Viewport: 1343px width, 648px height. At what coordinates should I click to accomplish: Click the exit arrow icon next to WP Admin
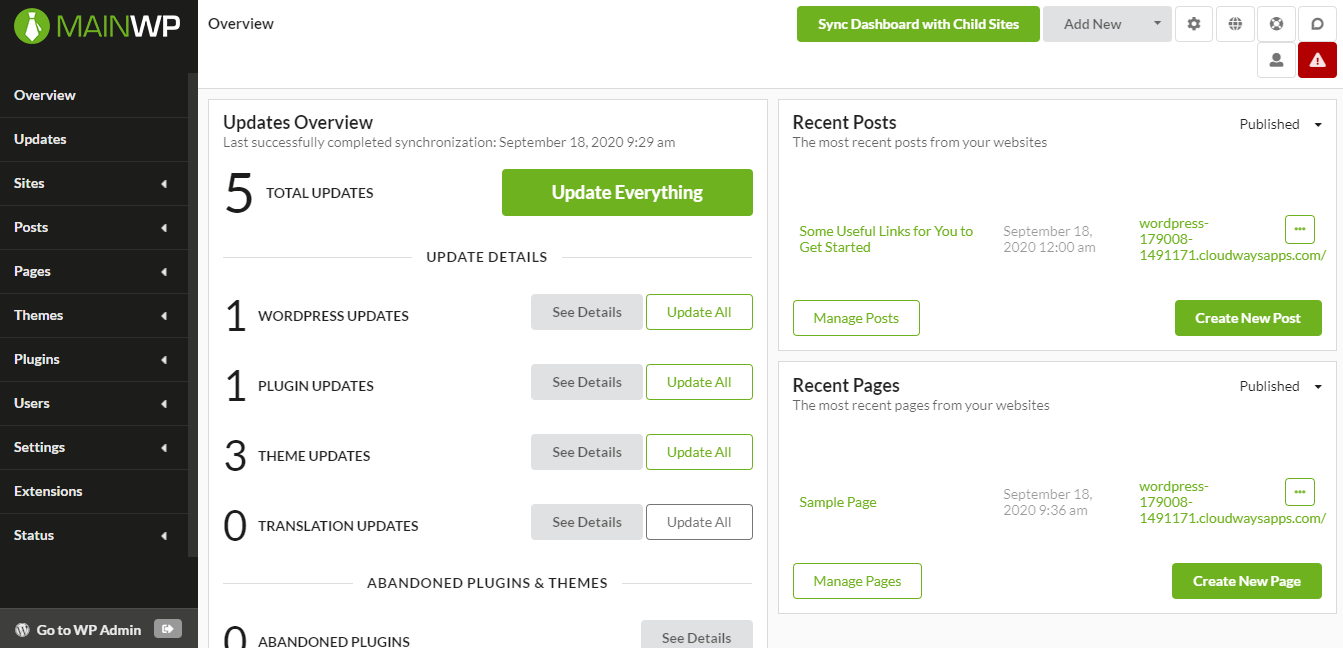(168, 629)
